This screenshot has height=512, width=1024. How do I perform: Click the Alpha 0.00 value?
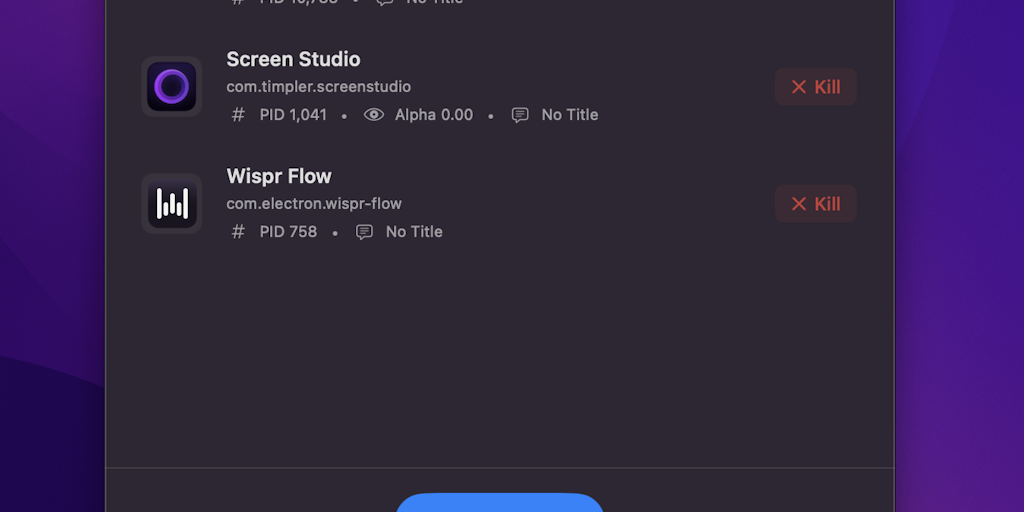[x=434, y=115]
